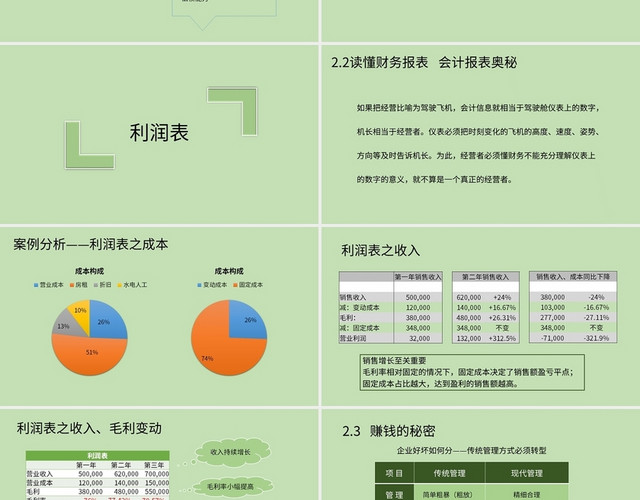Click the 销售增长至关重要 line in the text box

pos(394,361)
